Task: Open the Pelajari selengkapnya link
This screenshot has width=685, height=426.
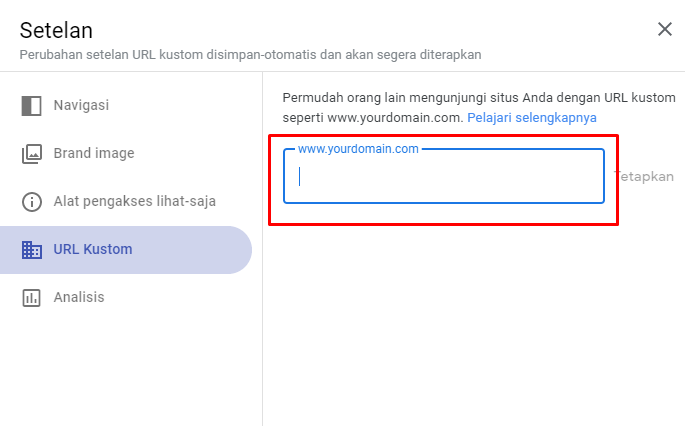Action: pos(532,117)
